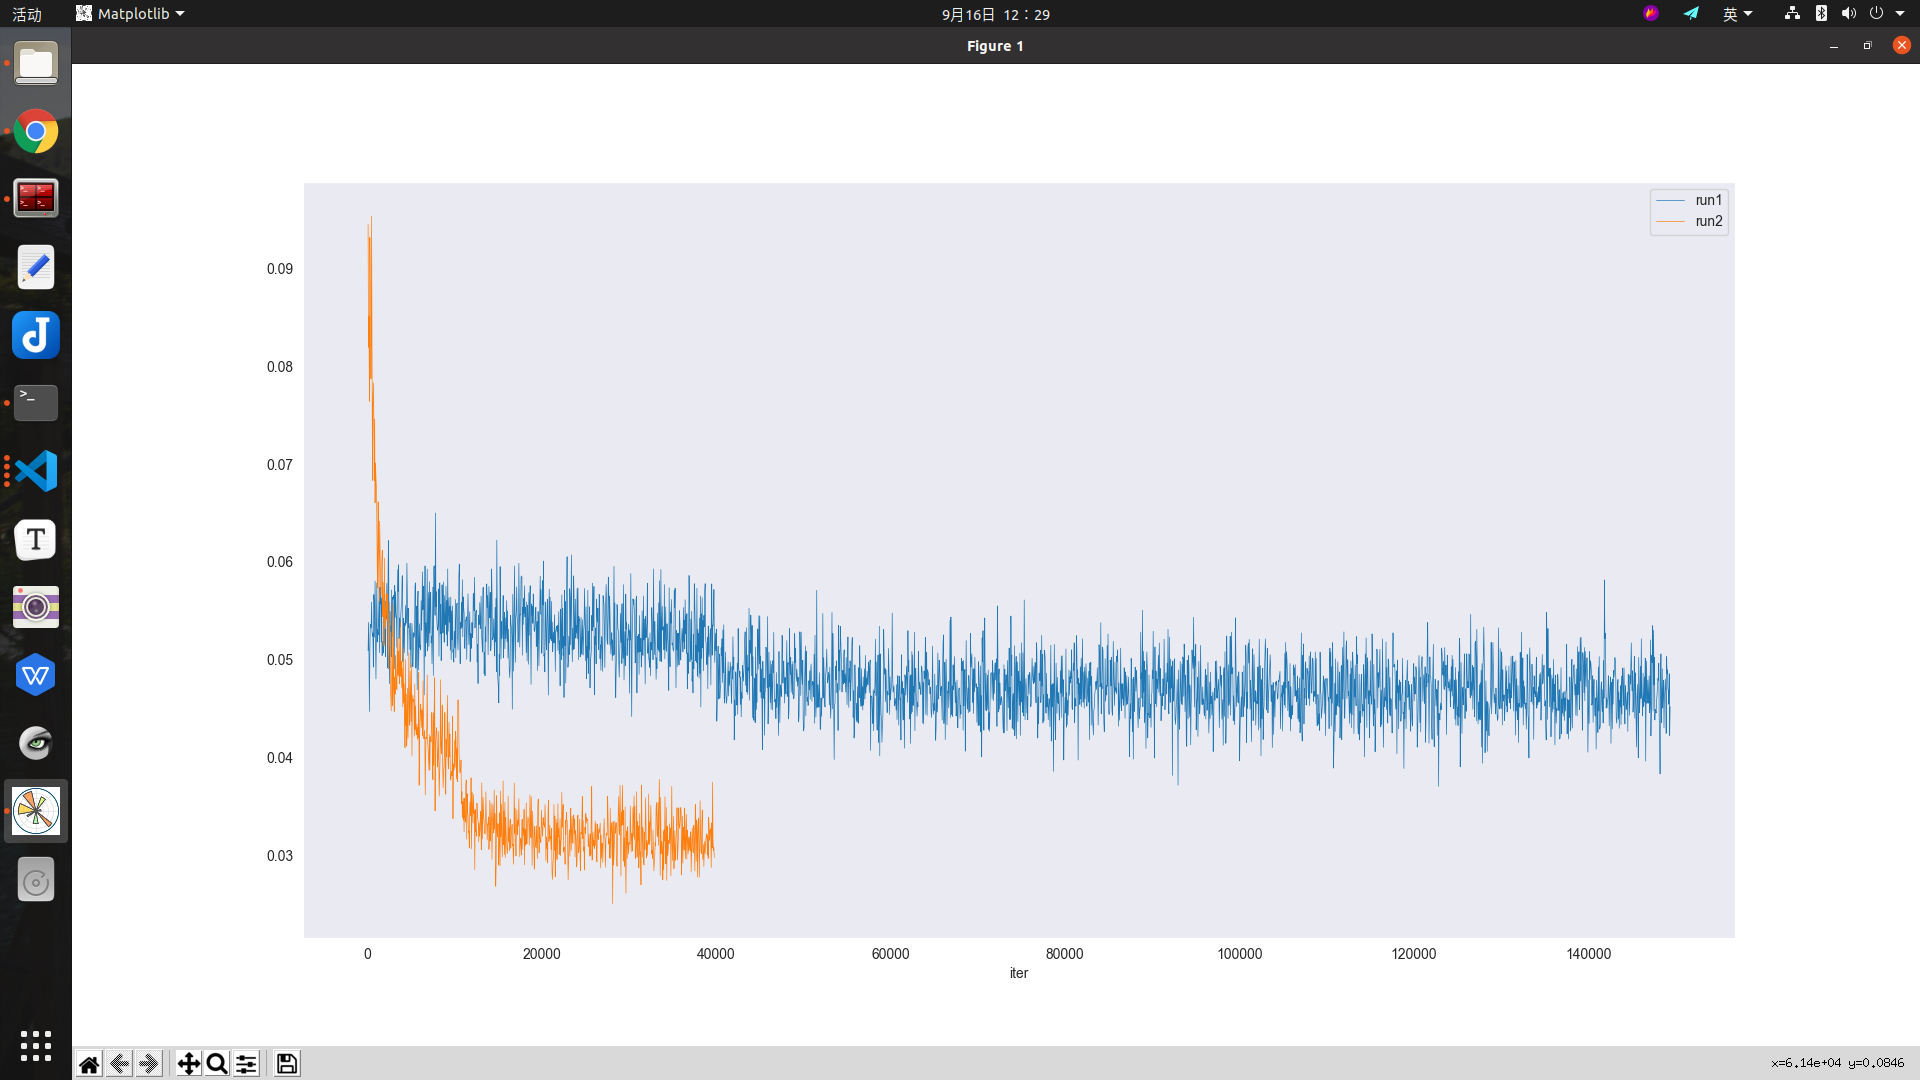The width and height of the screenshot is (1920, 1080).
Task: Toggle the Pan/Zoom tool
Action: tap(188, 1063)
